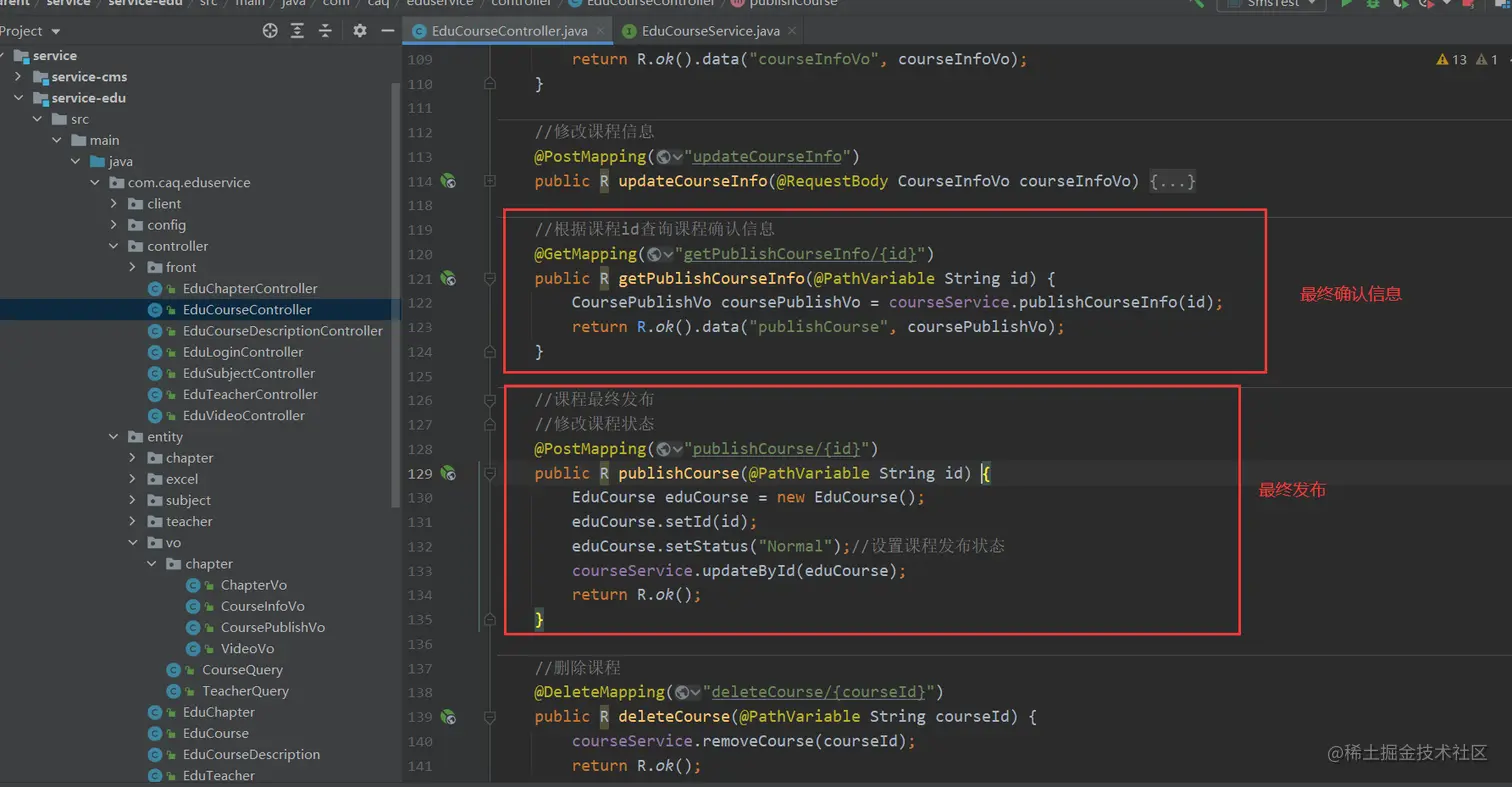Fold comment block starting at line 126
This screenshot has width=1512, height=787.
click(490, 400)
